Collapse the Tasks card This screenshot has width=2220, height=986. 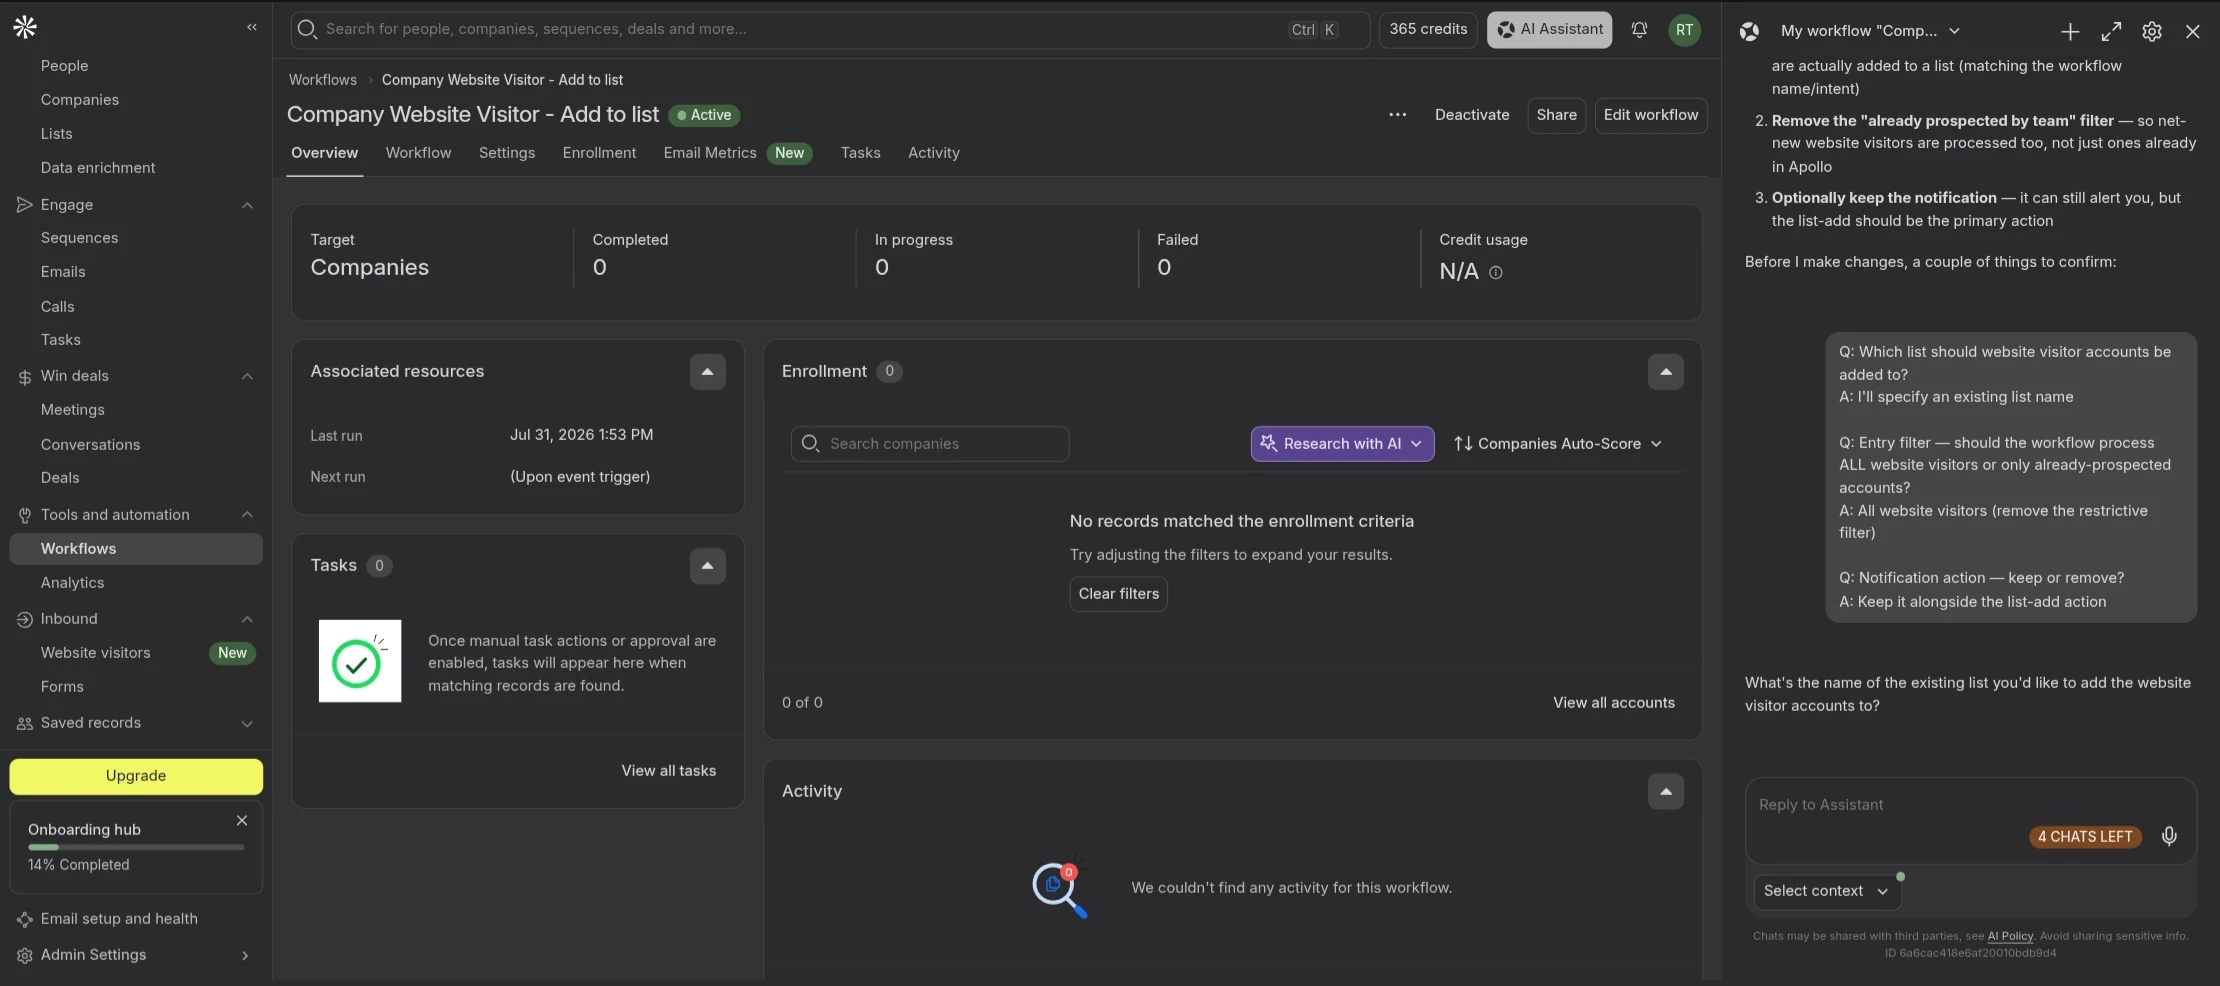click(708, 566)
